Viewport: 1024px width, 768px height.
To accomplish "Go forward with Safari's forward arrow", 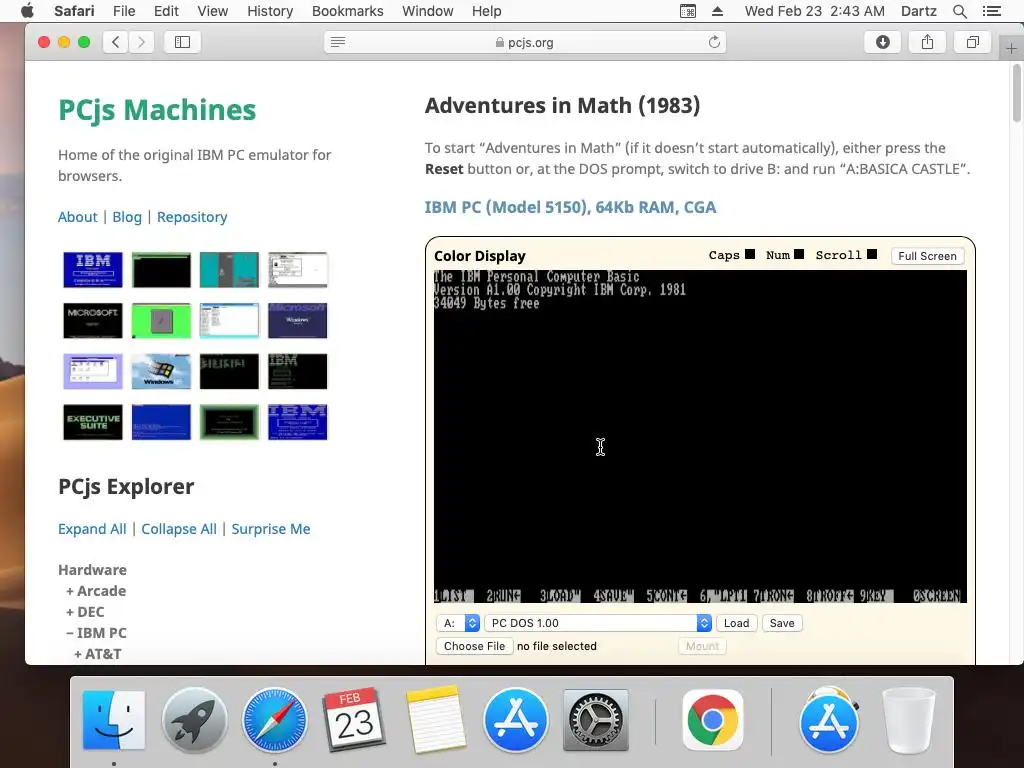I will tap(141, 42).
